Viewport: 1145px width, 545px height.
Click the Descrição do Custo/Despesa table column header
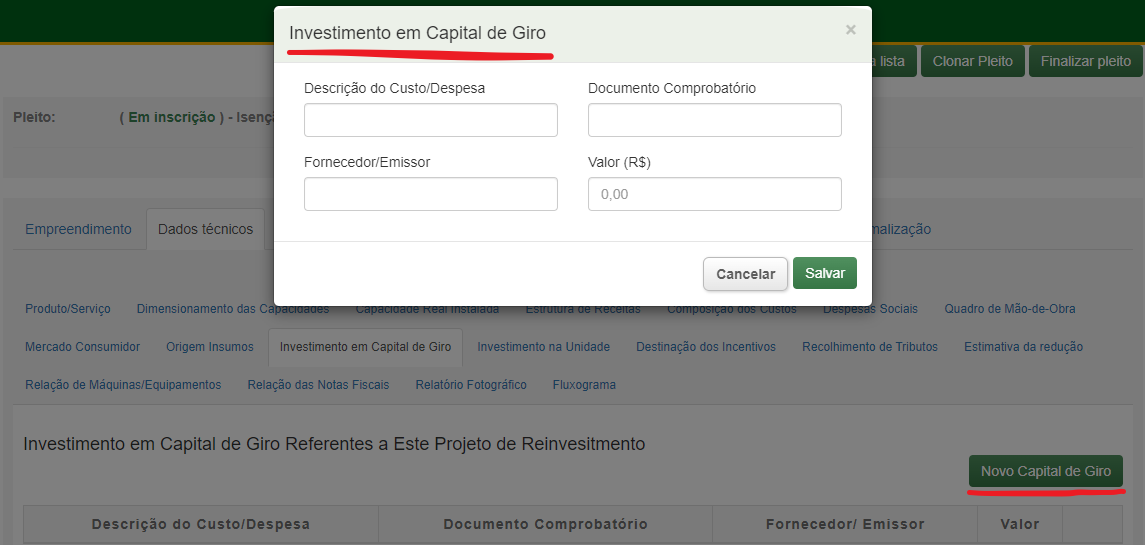(x=201, y=524)
